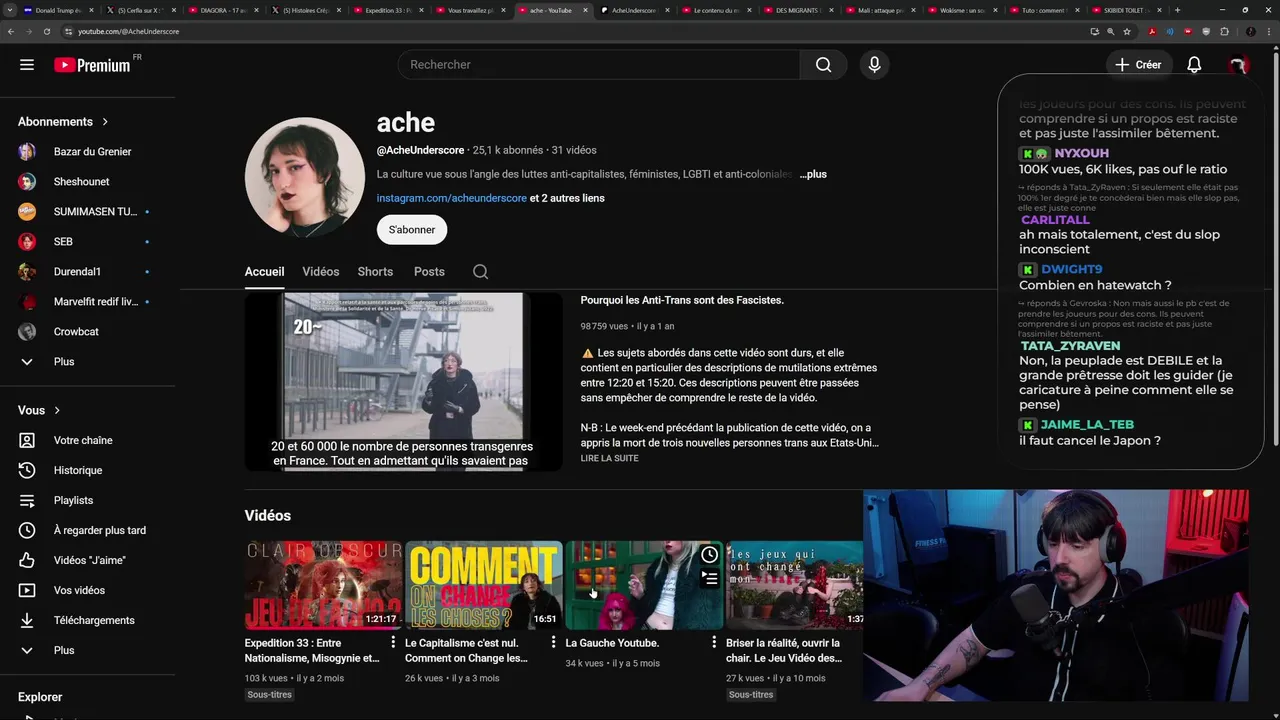Play the featured Anti-Trans video thumbnail
This screenshot has height=720, width=1280.
point(404,381)
